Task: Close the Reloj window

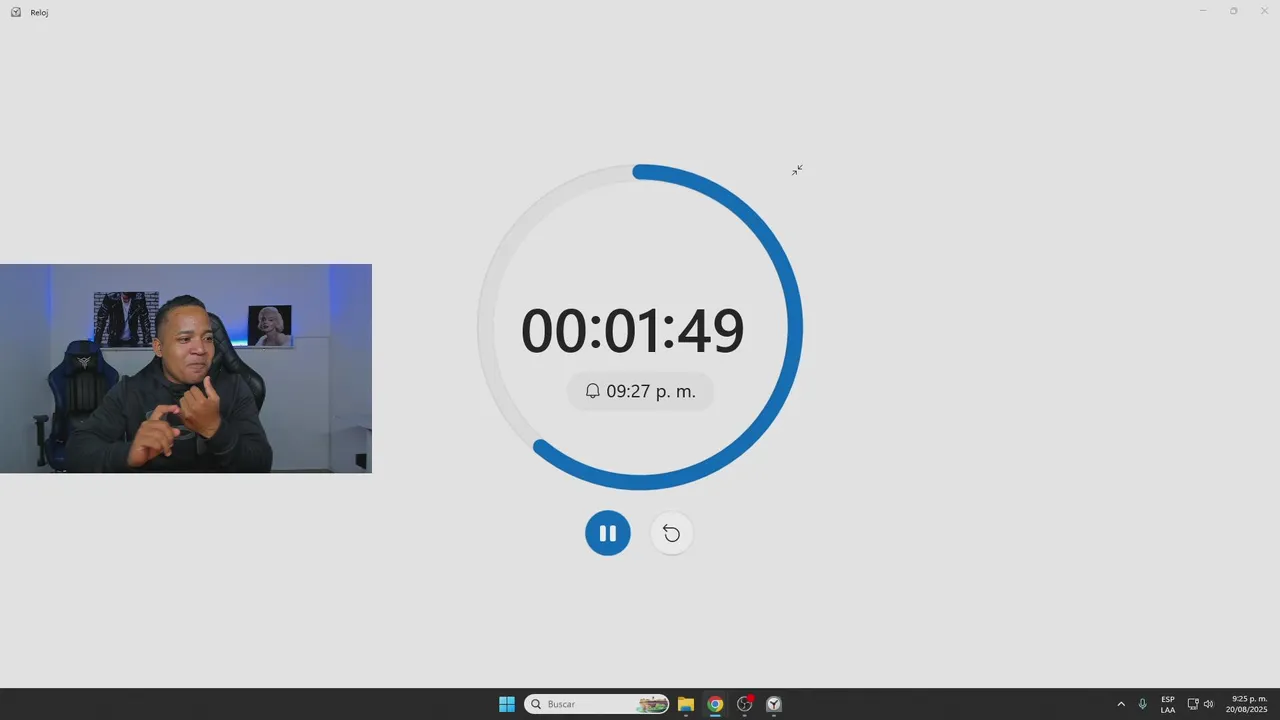Action: [1264, 11]
